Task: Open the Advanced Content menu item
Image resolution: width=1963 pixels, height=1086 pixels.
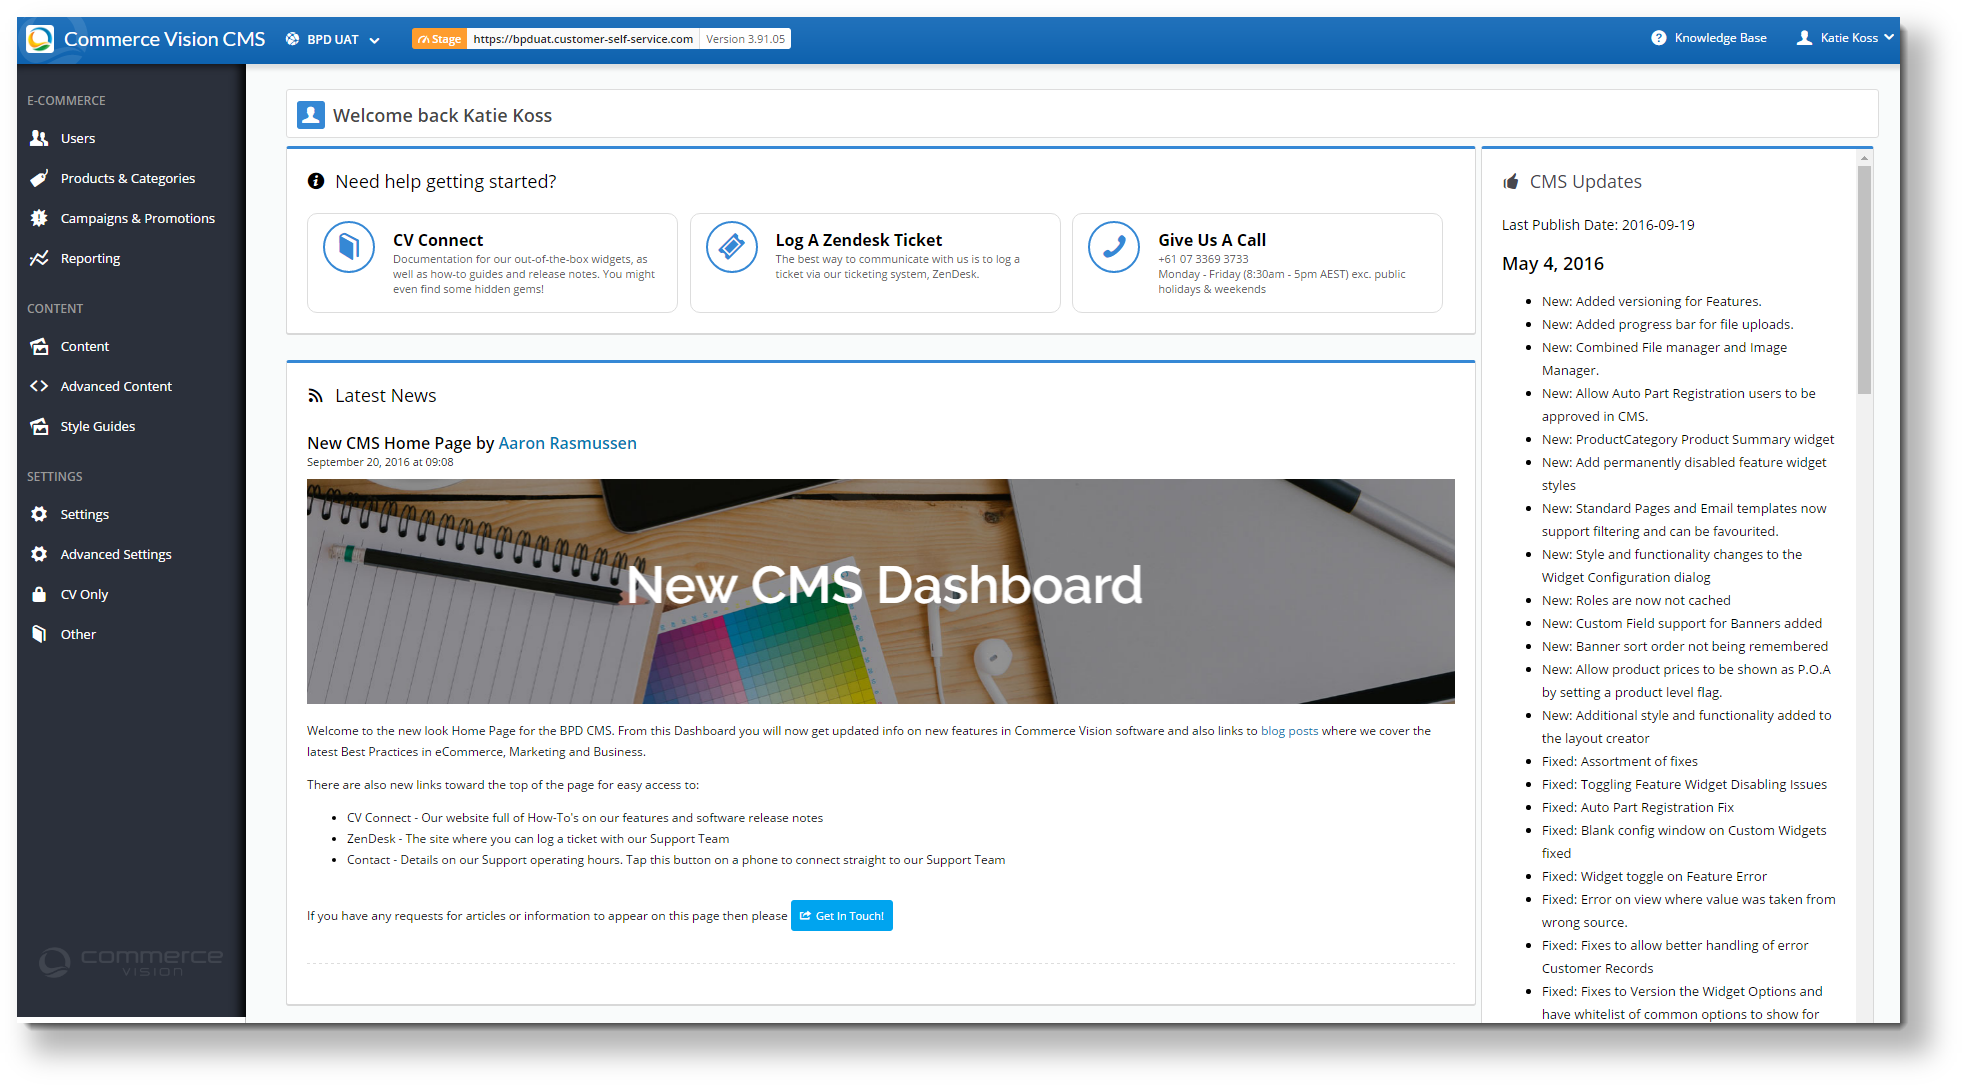Action: tap(116, 386)
